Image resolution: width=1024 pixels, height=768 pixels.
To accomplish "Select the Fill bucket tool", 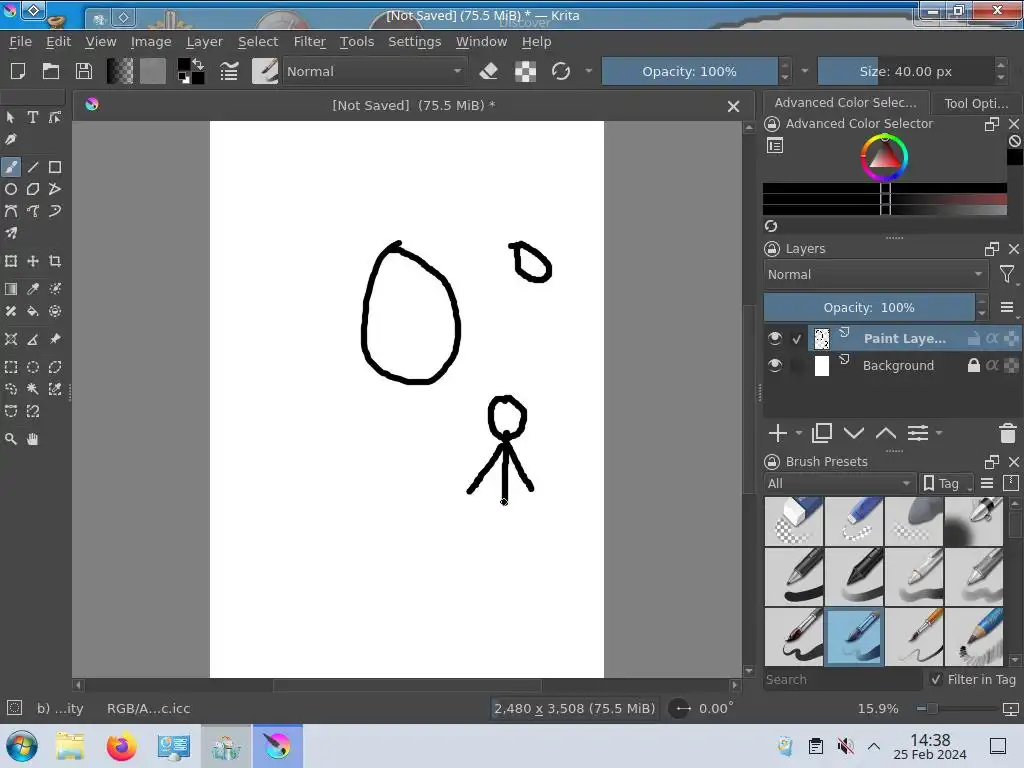I will pos(33,312).
